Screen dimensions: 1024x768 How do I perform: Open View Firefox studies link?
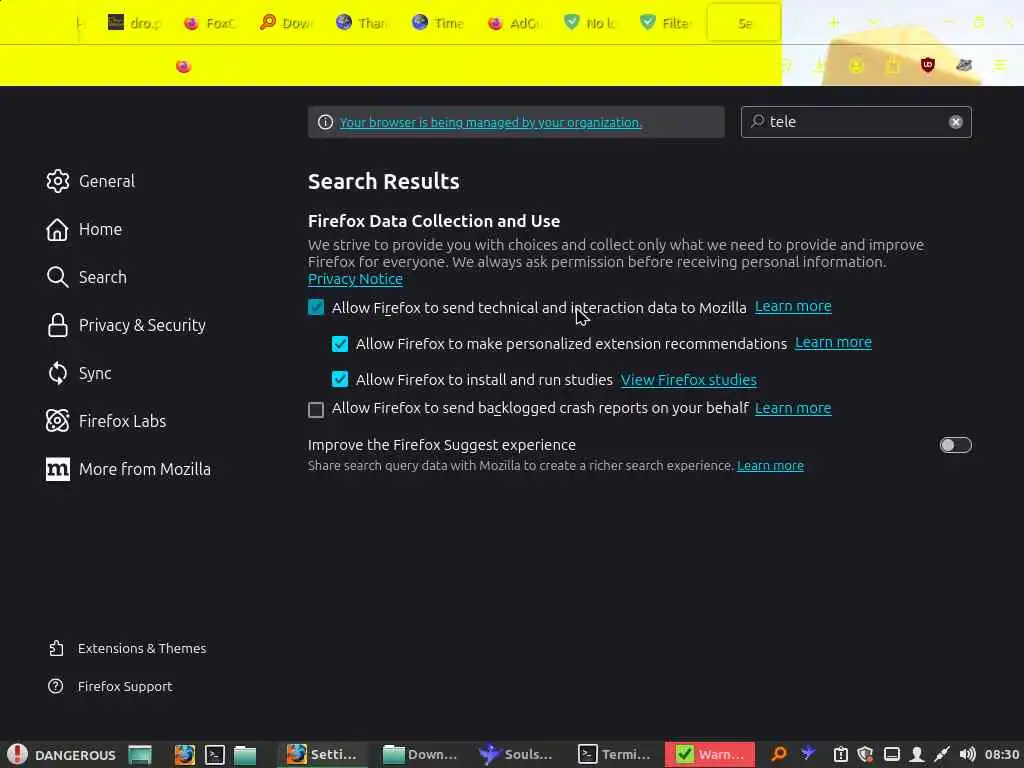coord(688,379)
